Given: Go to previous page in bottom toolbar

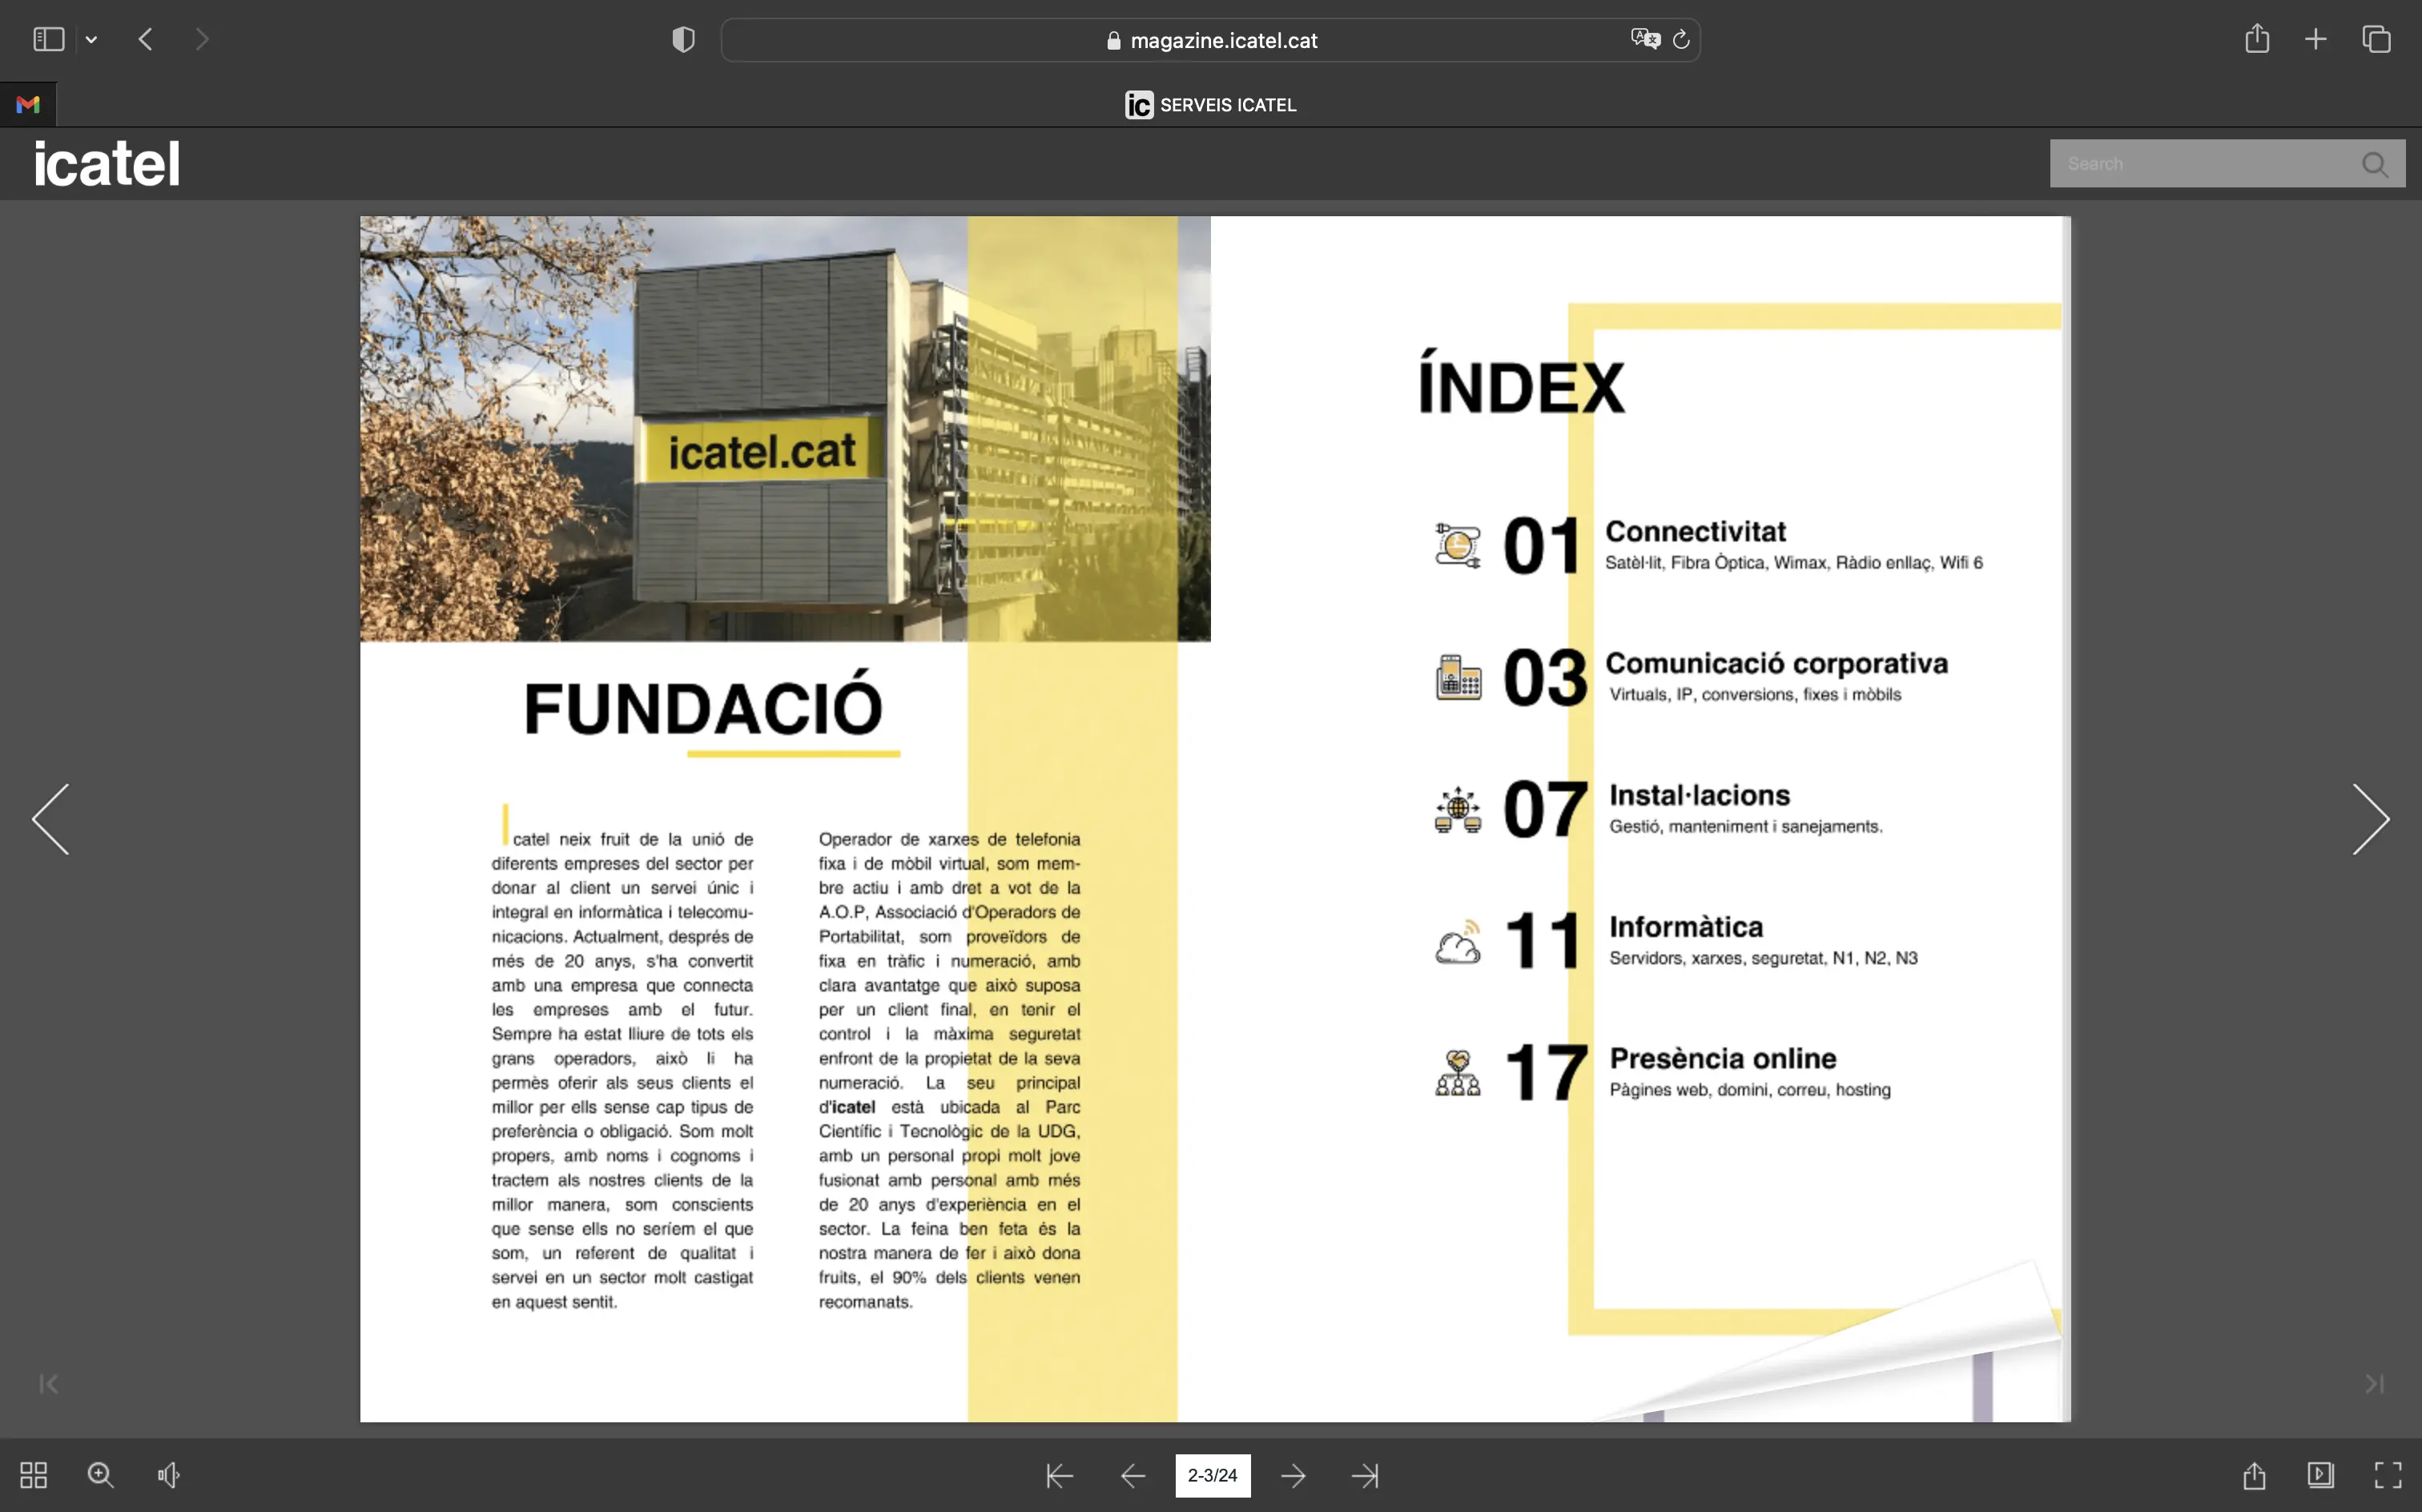Looking at the screenshot, I should pos(1133,1476).
